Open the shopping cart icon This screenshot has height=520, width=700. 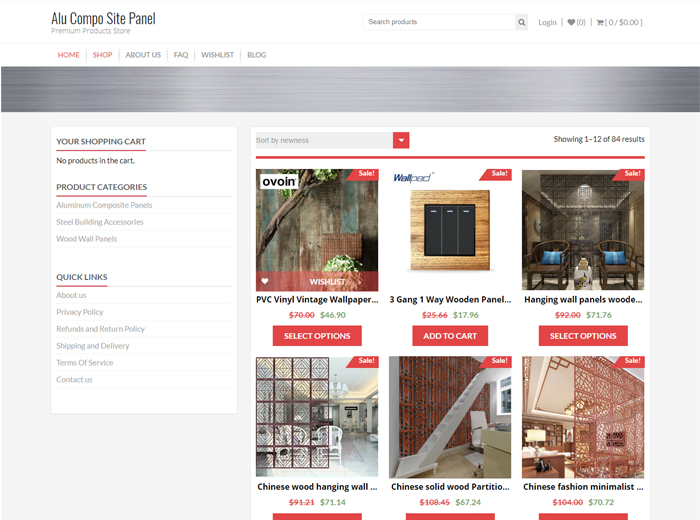pos(600,22)
